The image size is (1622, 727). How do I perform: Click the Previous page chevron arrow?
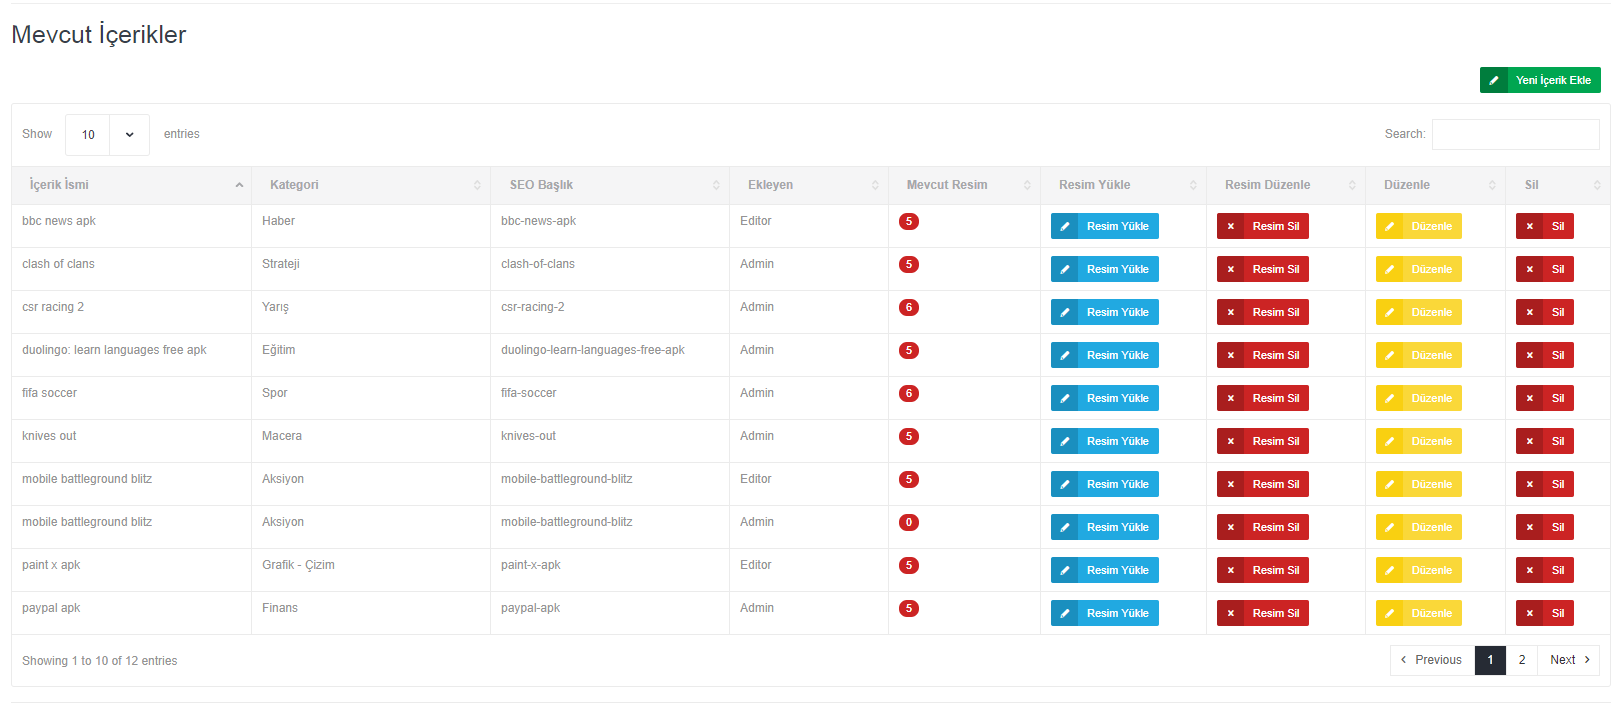[x=1404, y=660]
